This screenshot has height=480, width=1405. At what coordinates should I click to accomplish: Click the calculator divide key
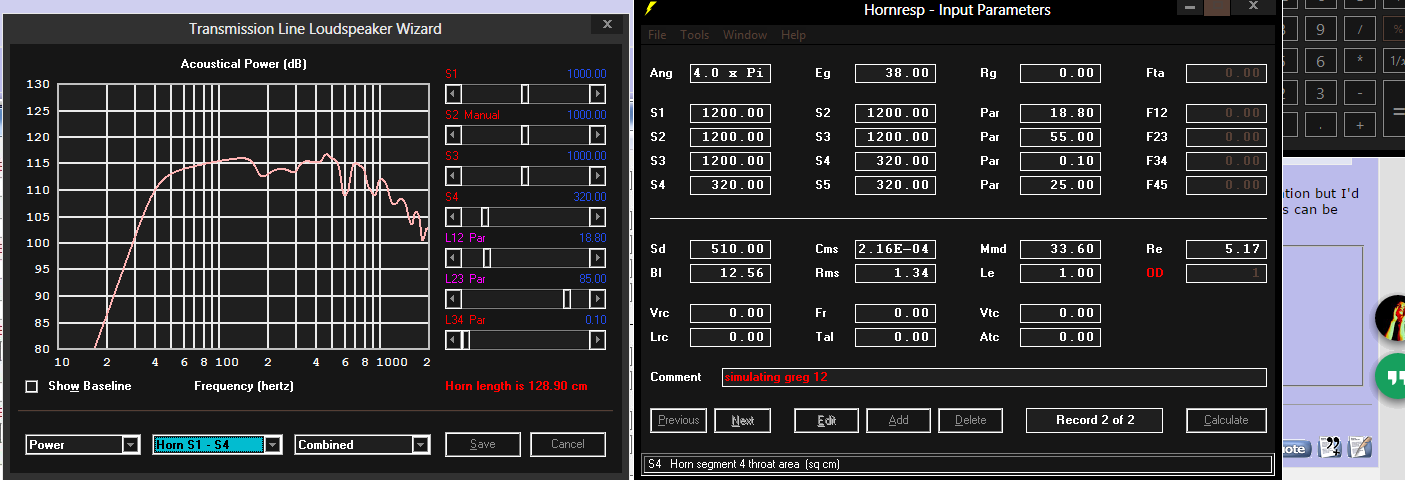[1359, 30]
